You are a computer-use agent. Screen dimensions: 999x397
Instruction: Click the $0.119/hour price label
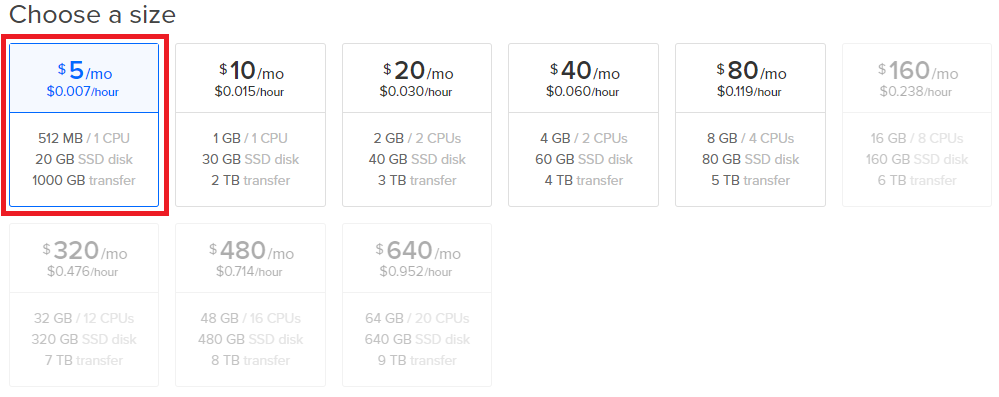tap(749, 92)
